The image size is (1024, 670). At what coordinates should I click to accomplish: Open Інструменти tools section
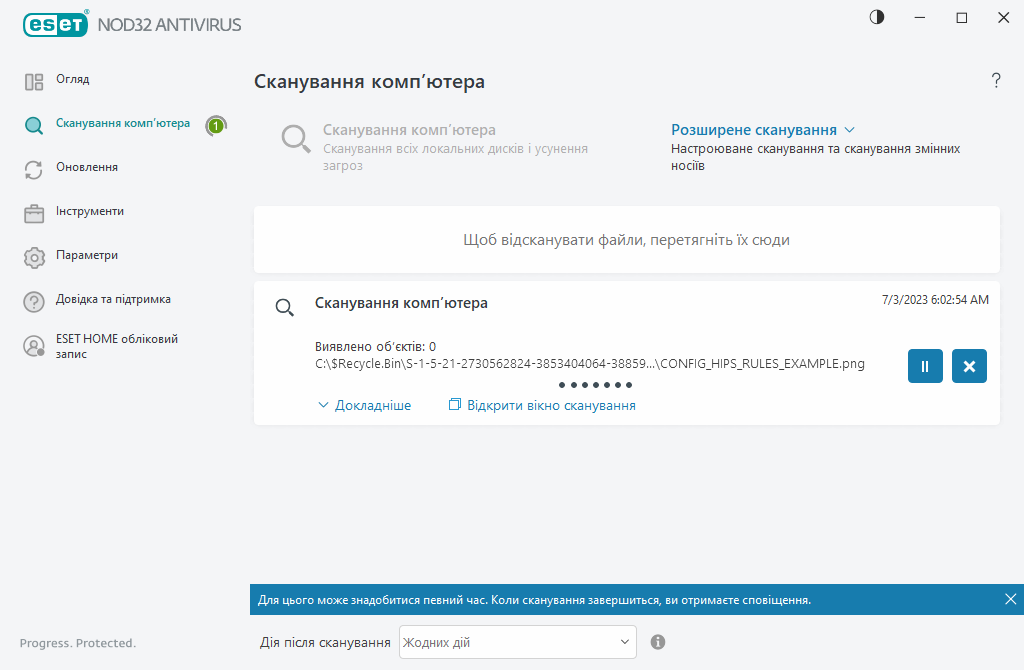(x=89, y=212)
